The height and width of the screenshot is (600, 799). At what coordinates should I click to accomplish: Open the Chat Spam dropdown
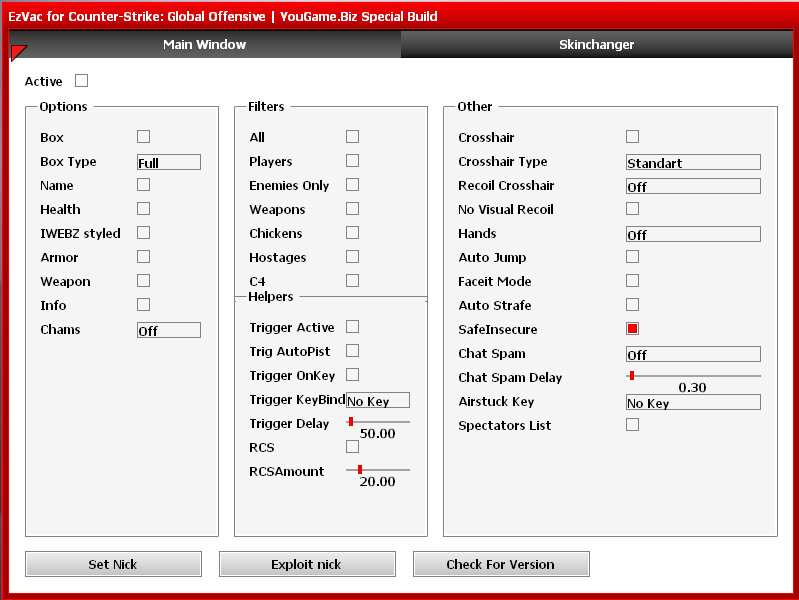693,354
